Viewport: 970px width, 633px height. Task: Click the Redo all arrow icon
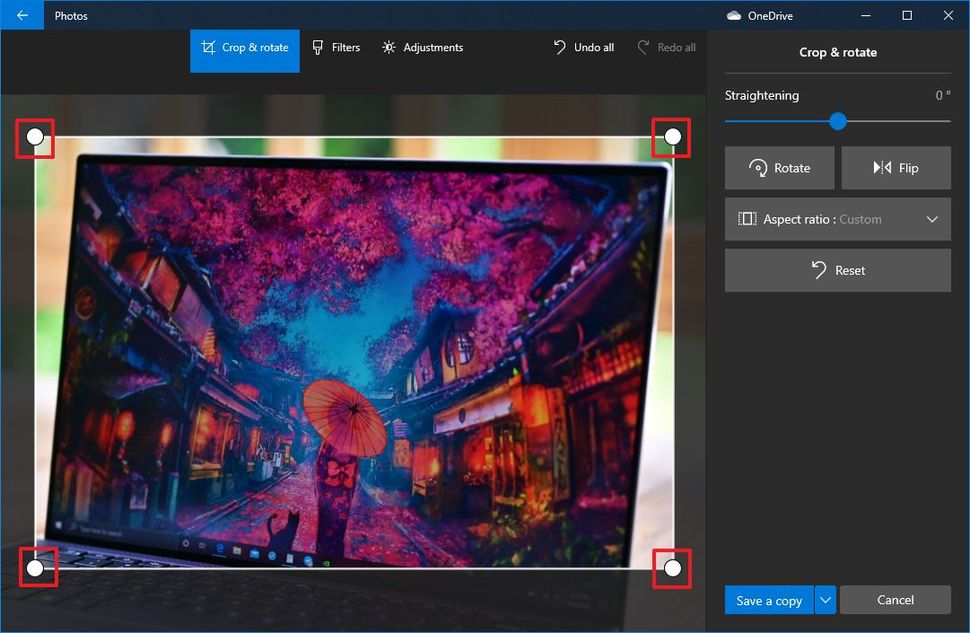click(x=645, y=46)
